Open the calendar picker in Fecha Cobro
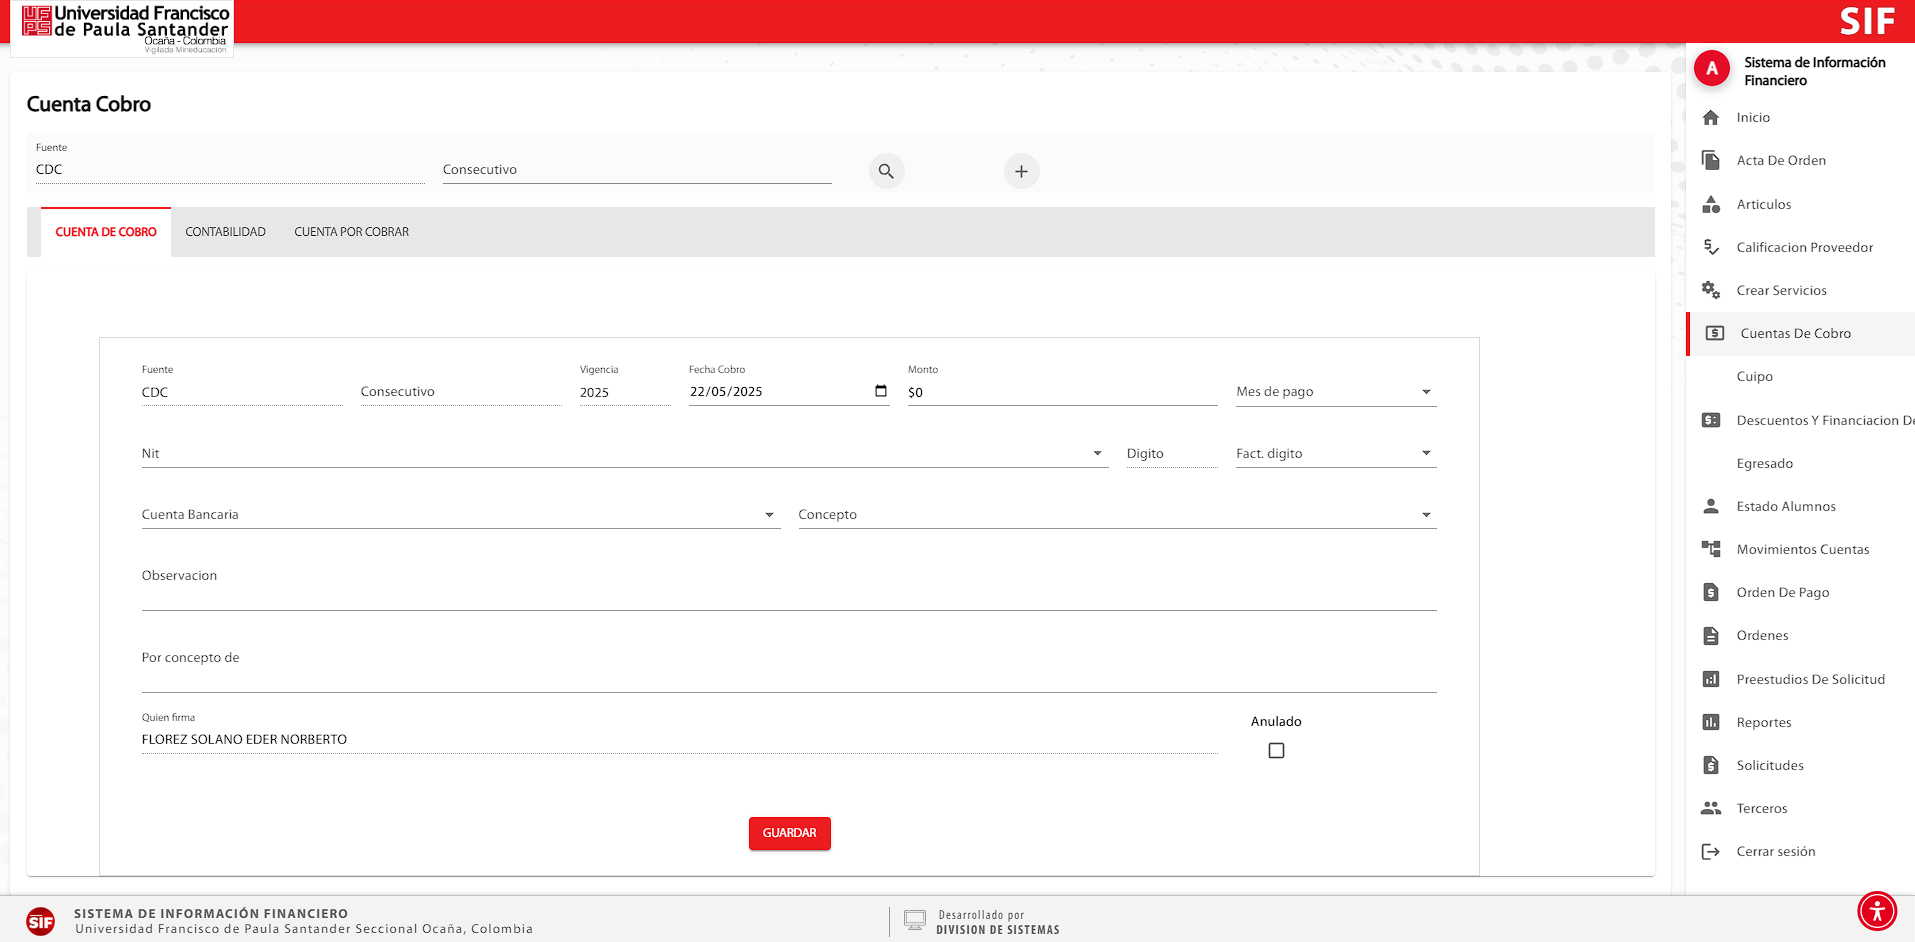The height and width of the screenshot is (942, 1915). click(881, 391)
